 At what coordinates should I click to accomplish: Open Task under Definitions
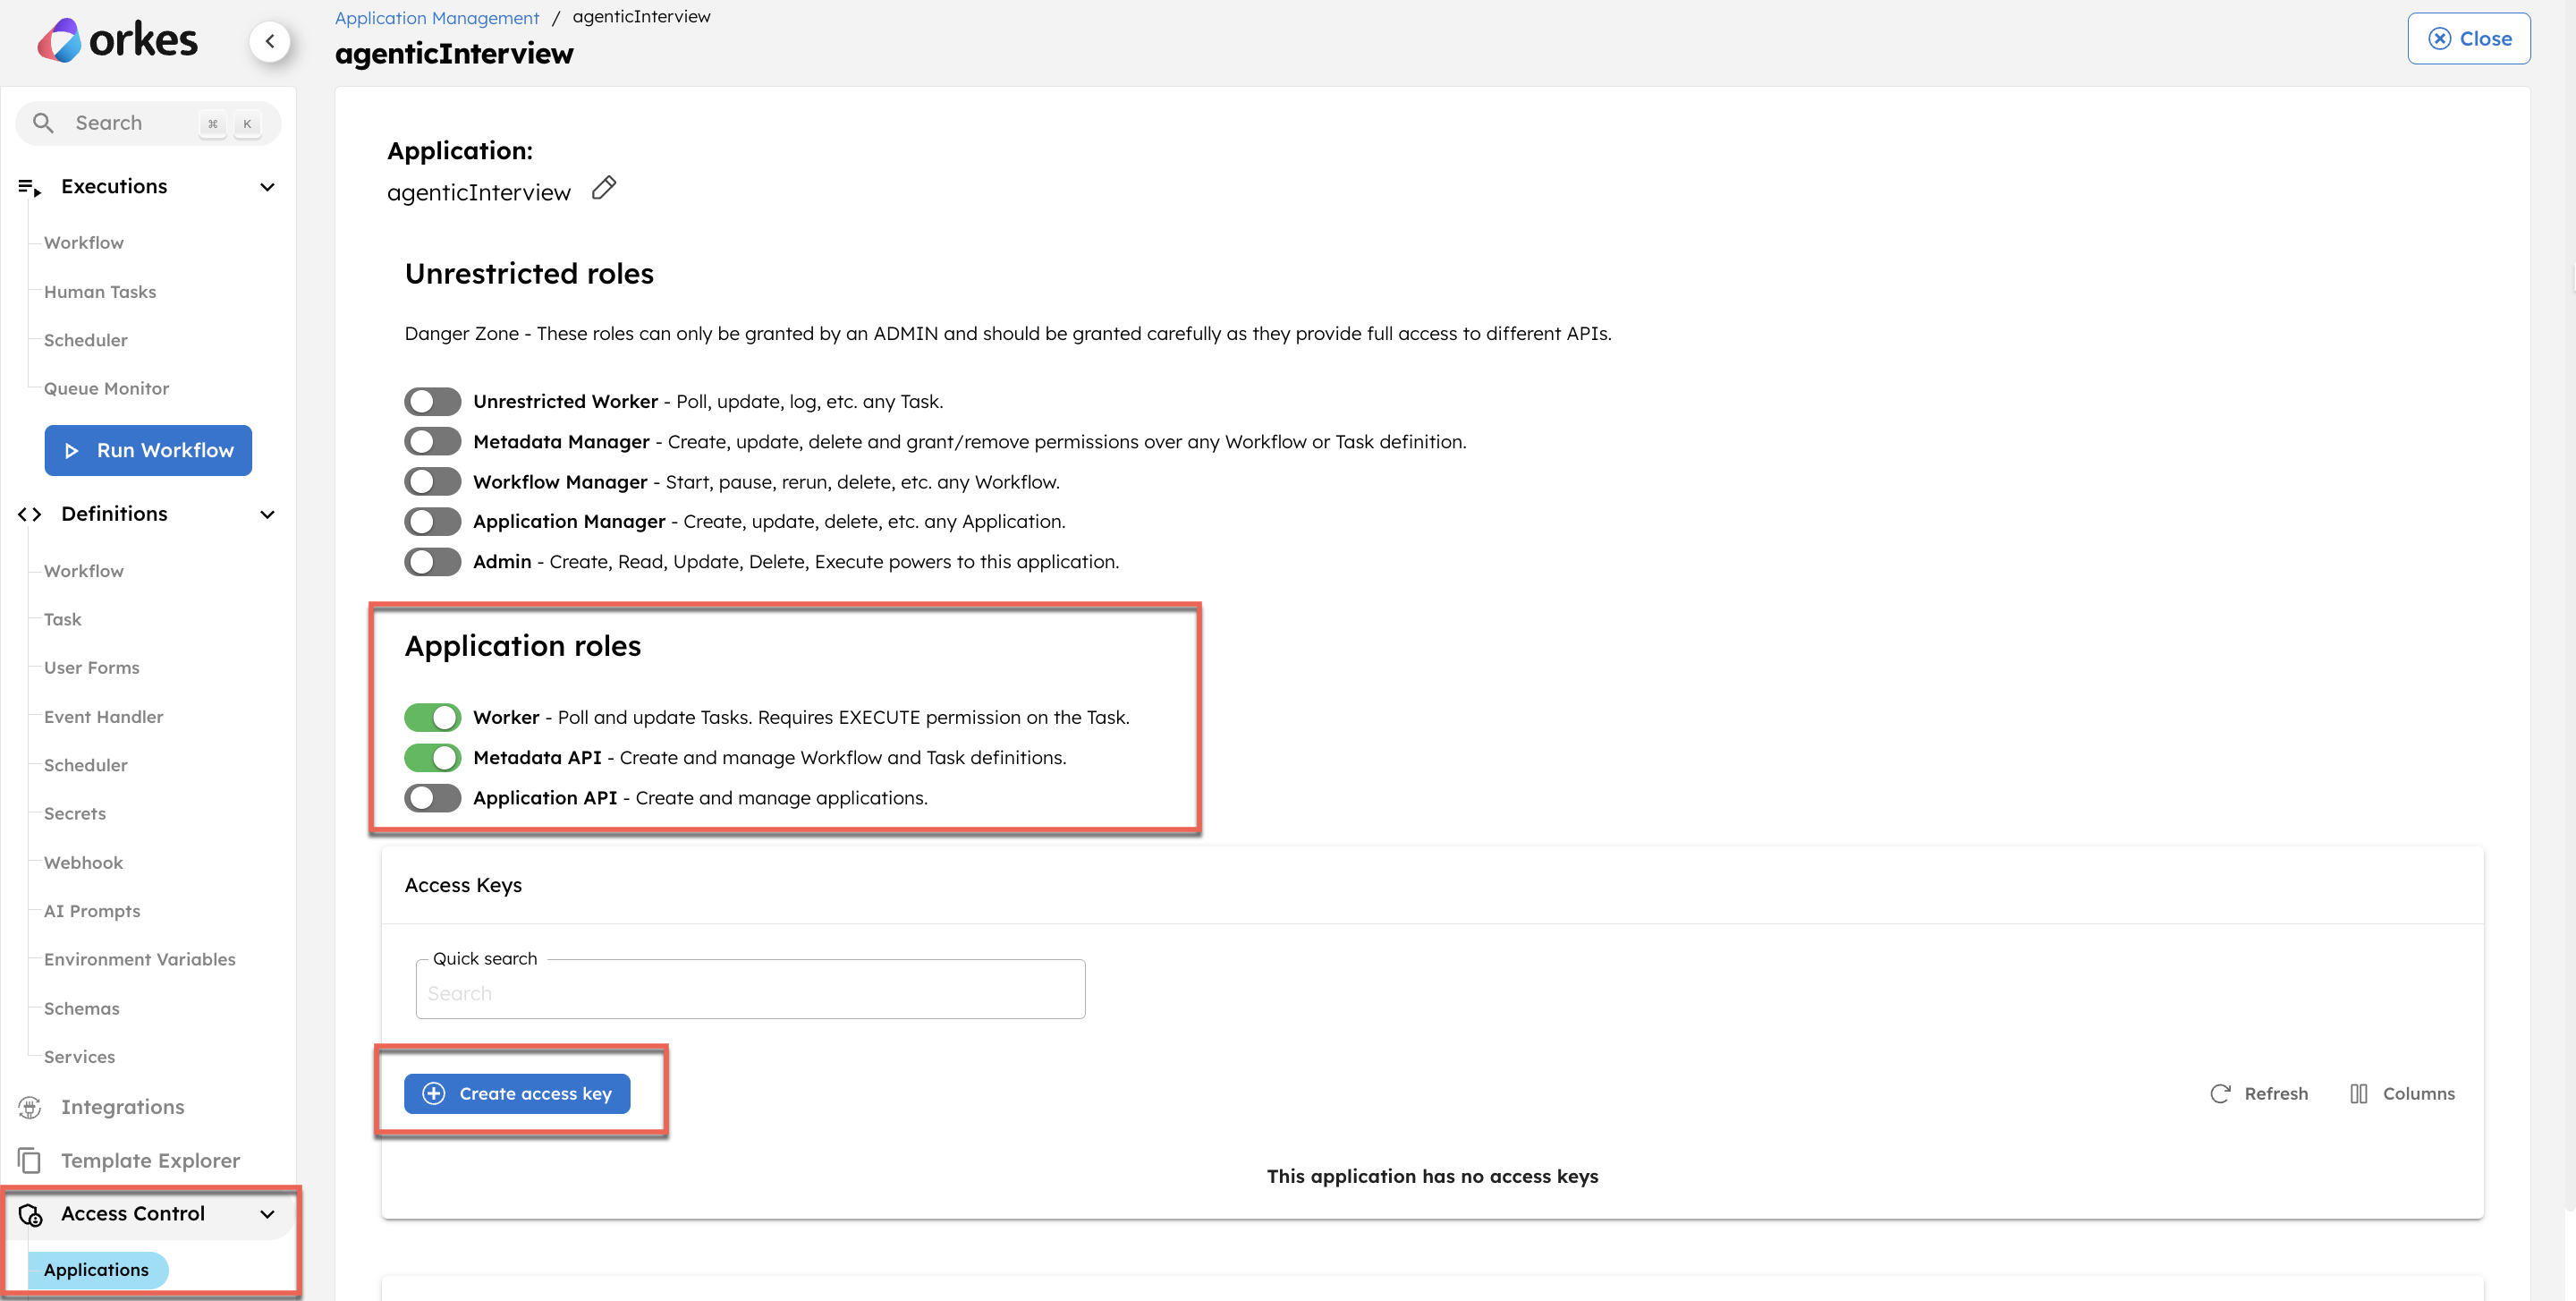[62, 620]
